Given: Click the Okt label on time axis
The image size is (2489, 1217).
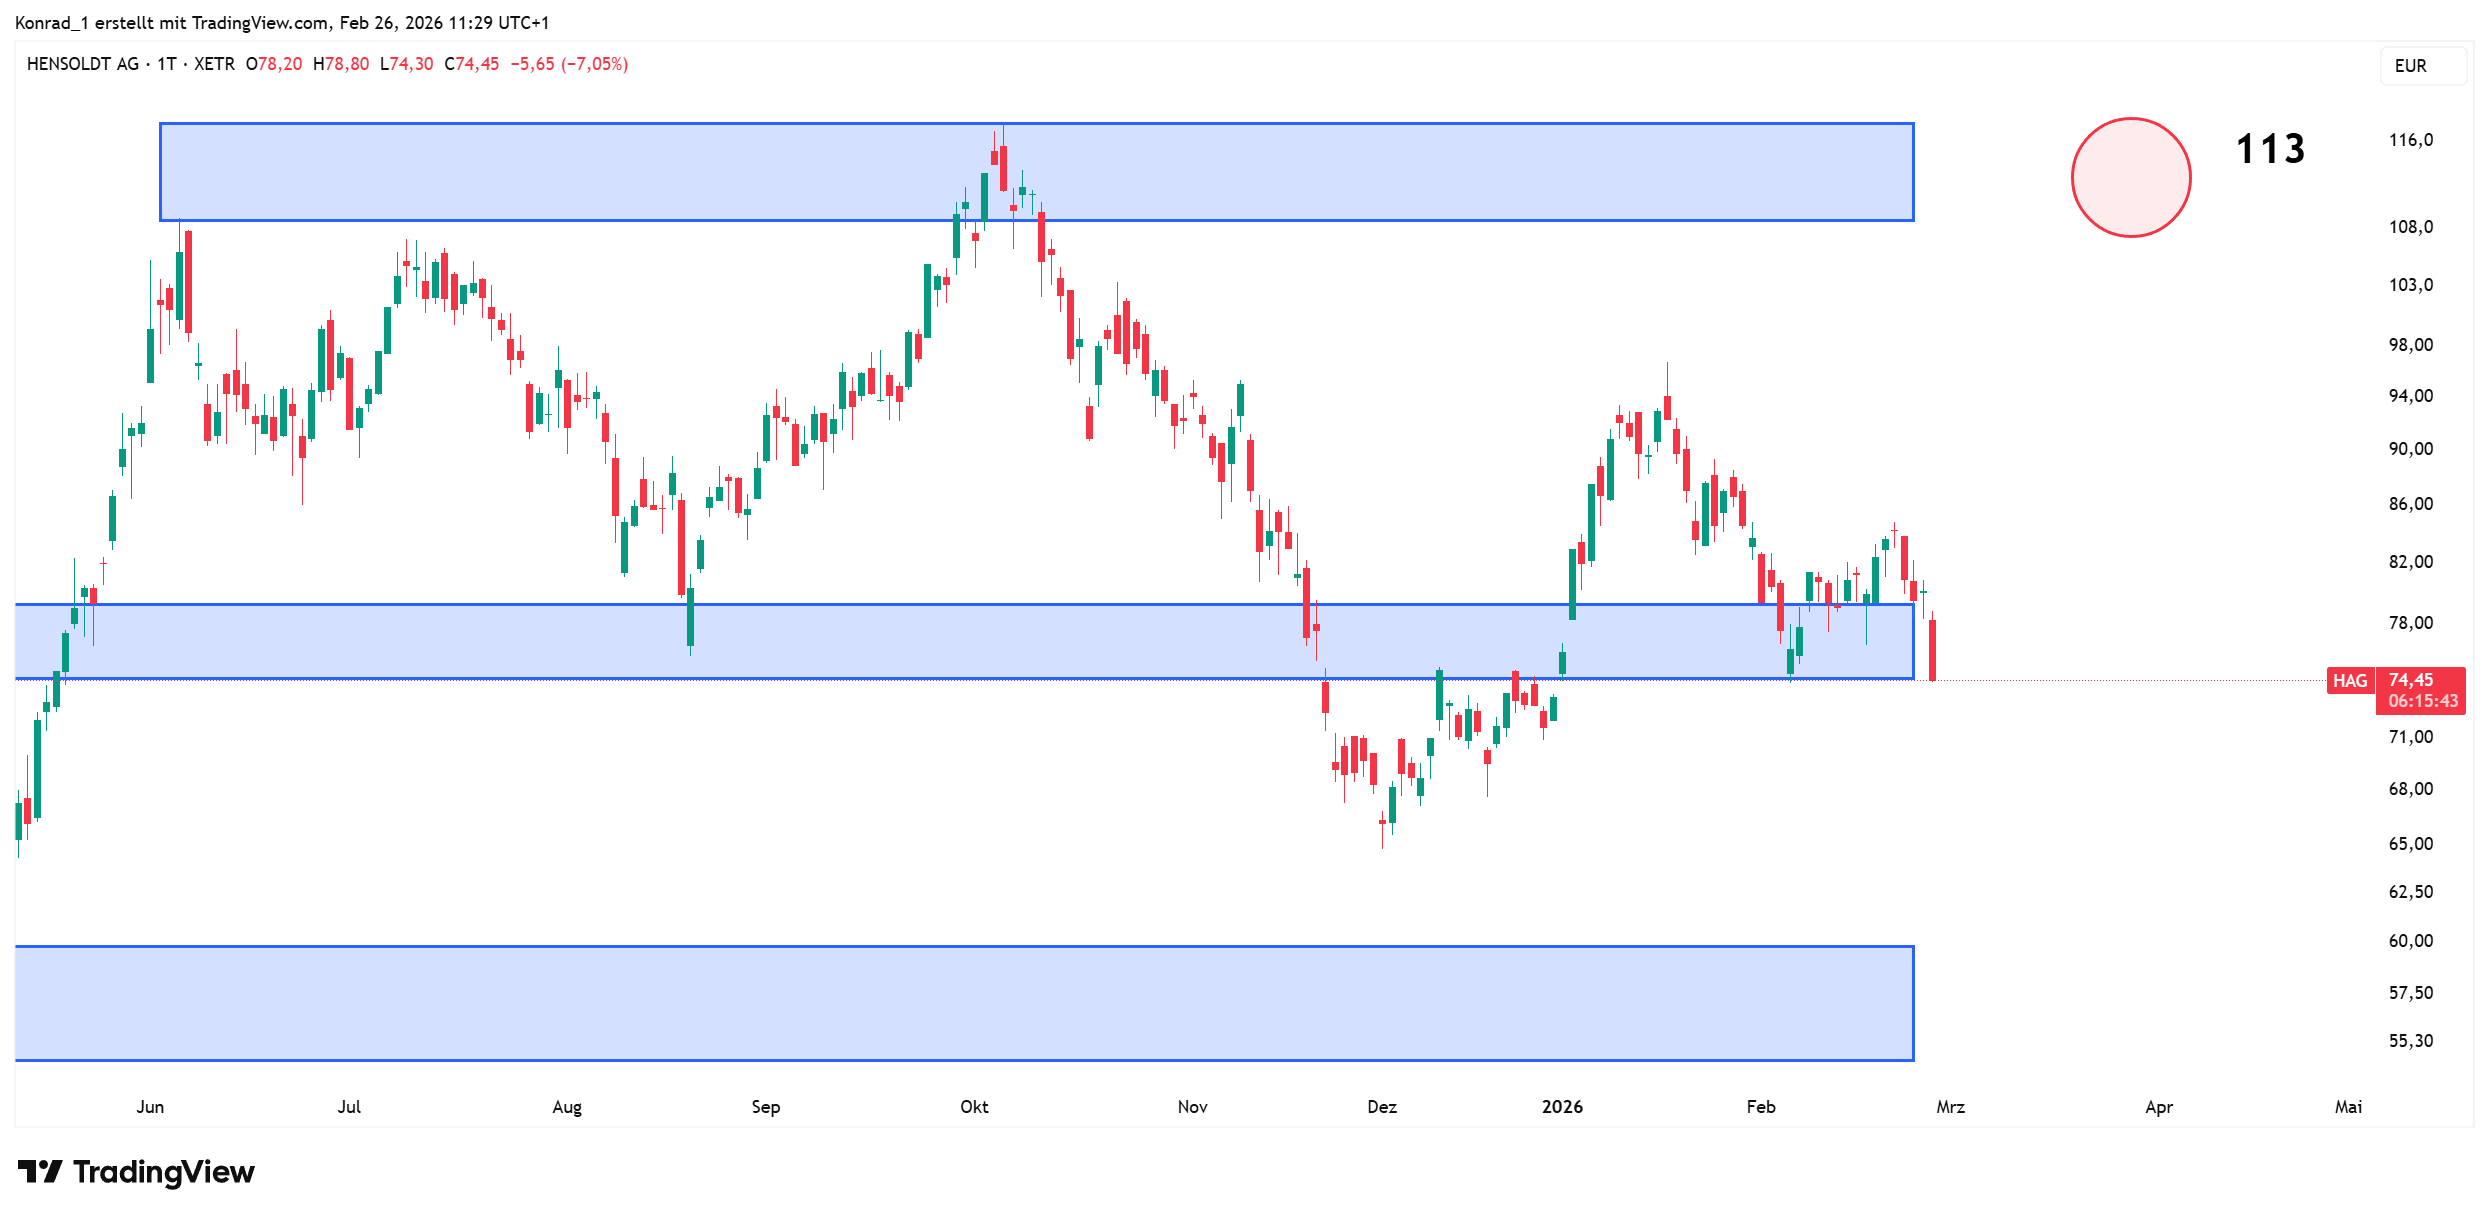Looking at the screenshot, I should tap(974, 1107).
